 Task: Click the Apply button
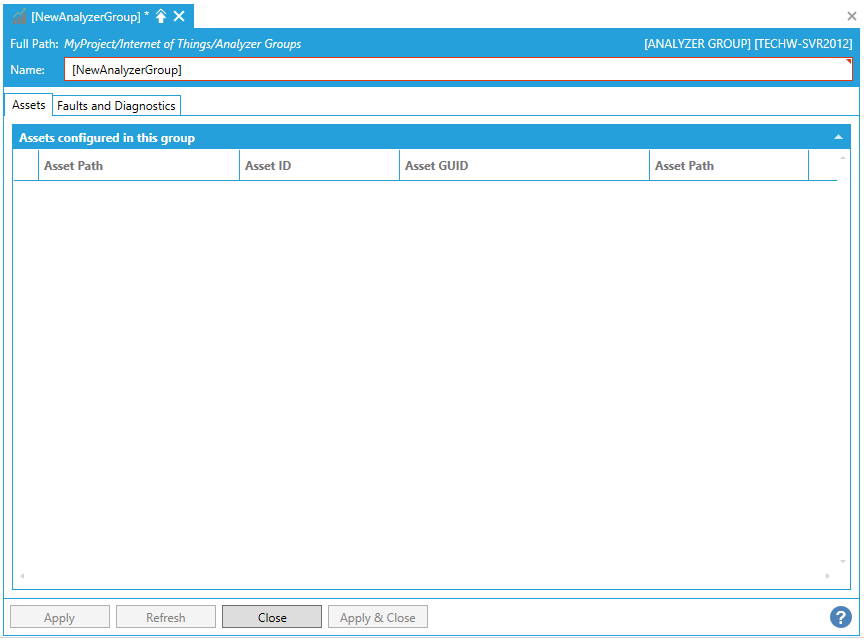[x=59, y=617]
